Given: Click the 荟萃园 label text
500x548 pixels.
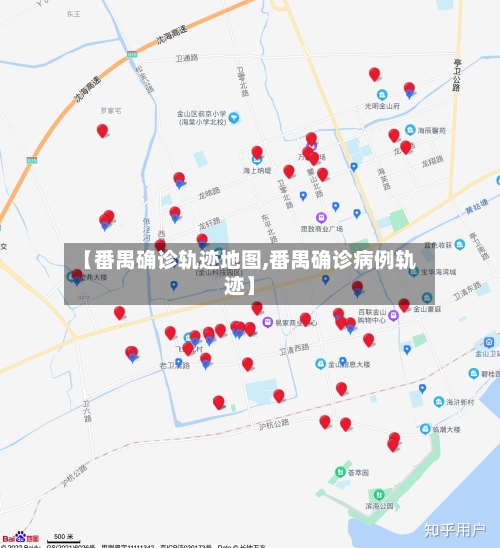Looking at the screenshot, I should coord(358,473).
